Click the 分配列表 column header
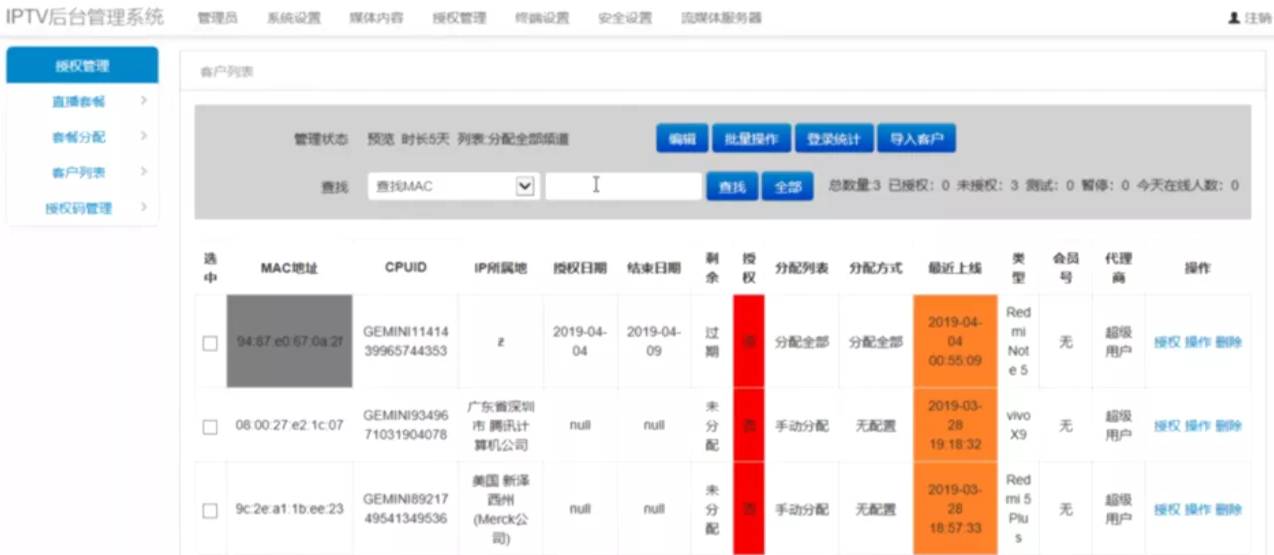Image resolution: width=1274 pixels, height=555 pixels. 801,268
